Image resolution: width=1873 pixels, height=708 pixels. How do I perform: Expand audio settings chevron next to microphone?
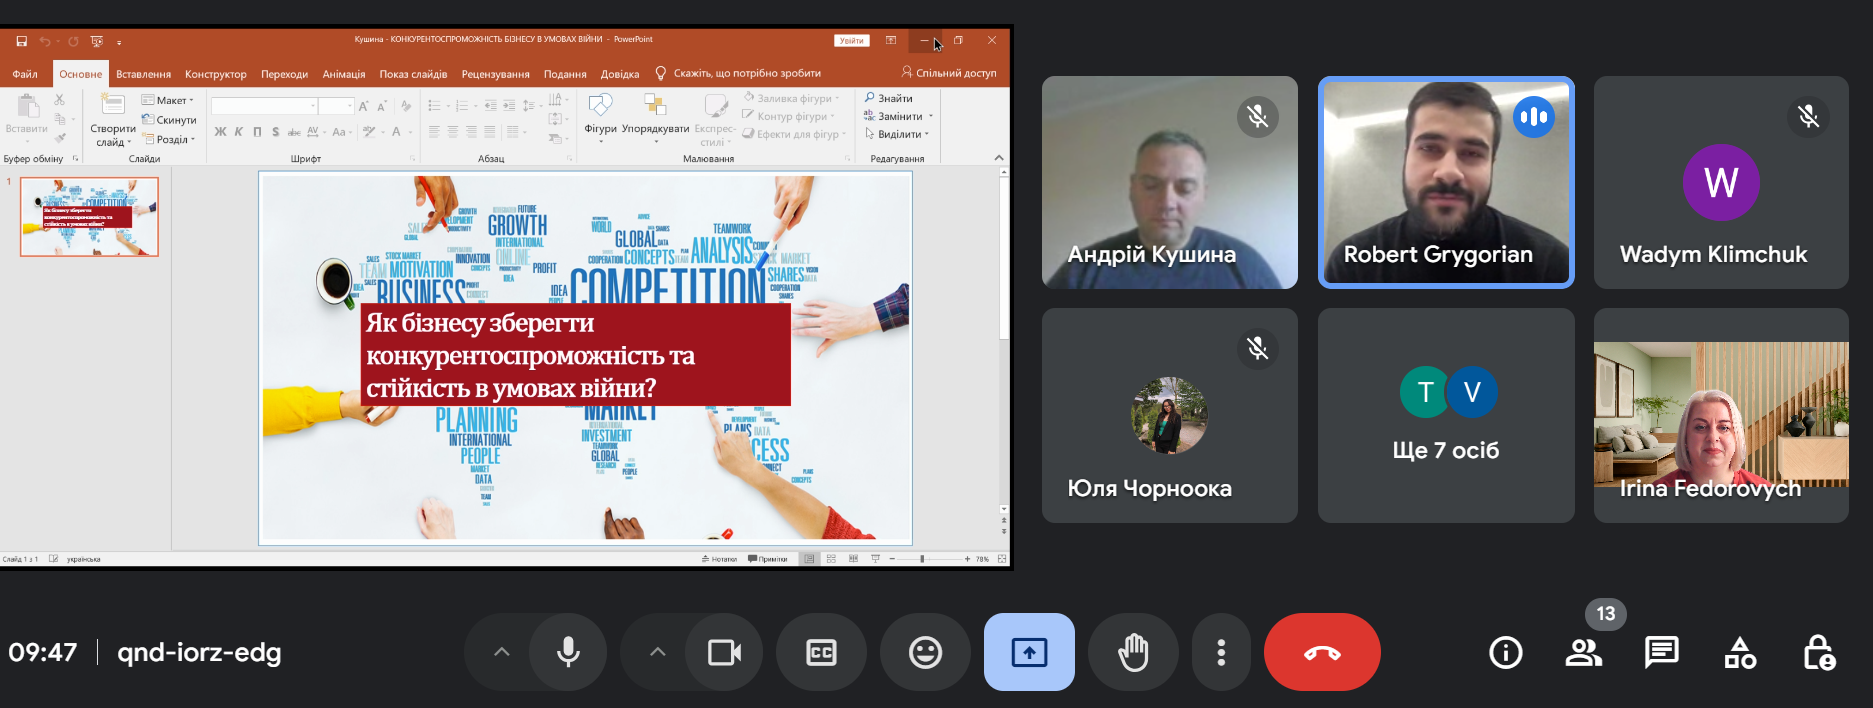502,652
